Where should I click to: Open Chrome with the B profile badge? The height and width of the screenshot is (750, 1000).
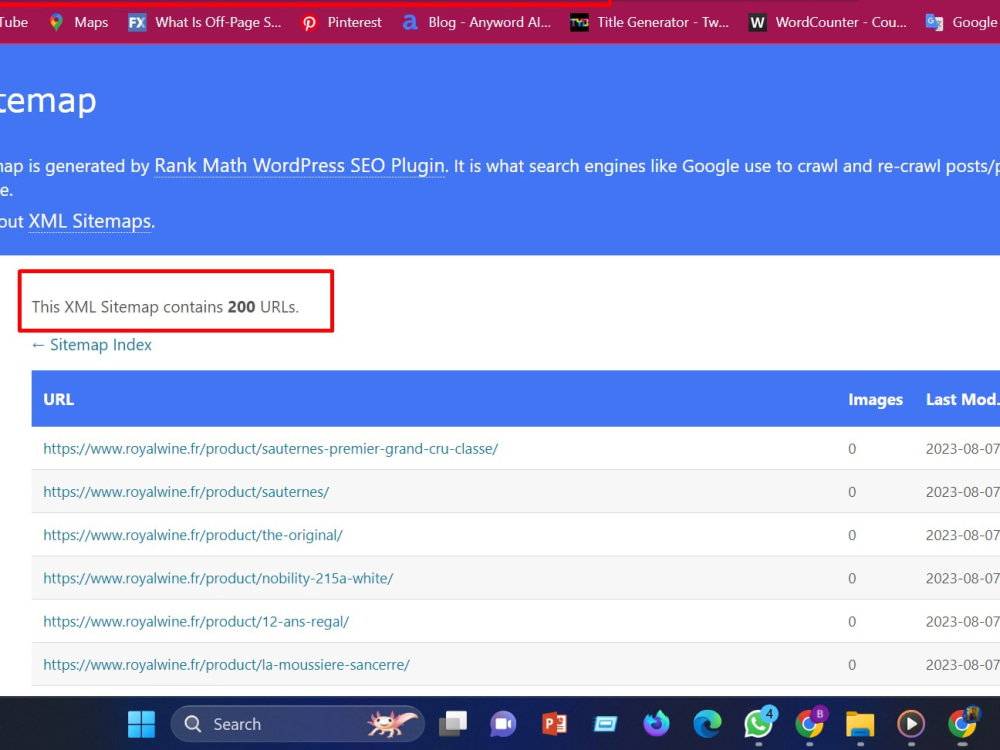coord(810,723)
